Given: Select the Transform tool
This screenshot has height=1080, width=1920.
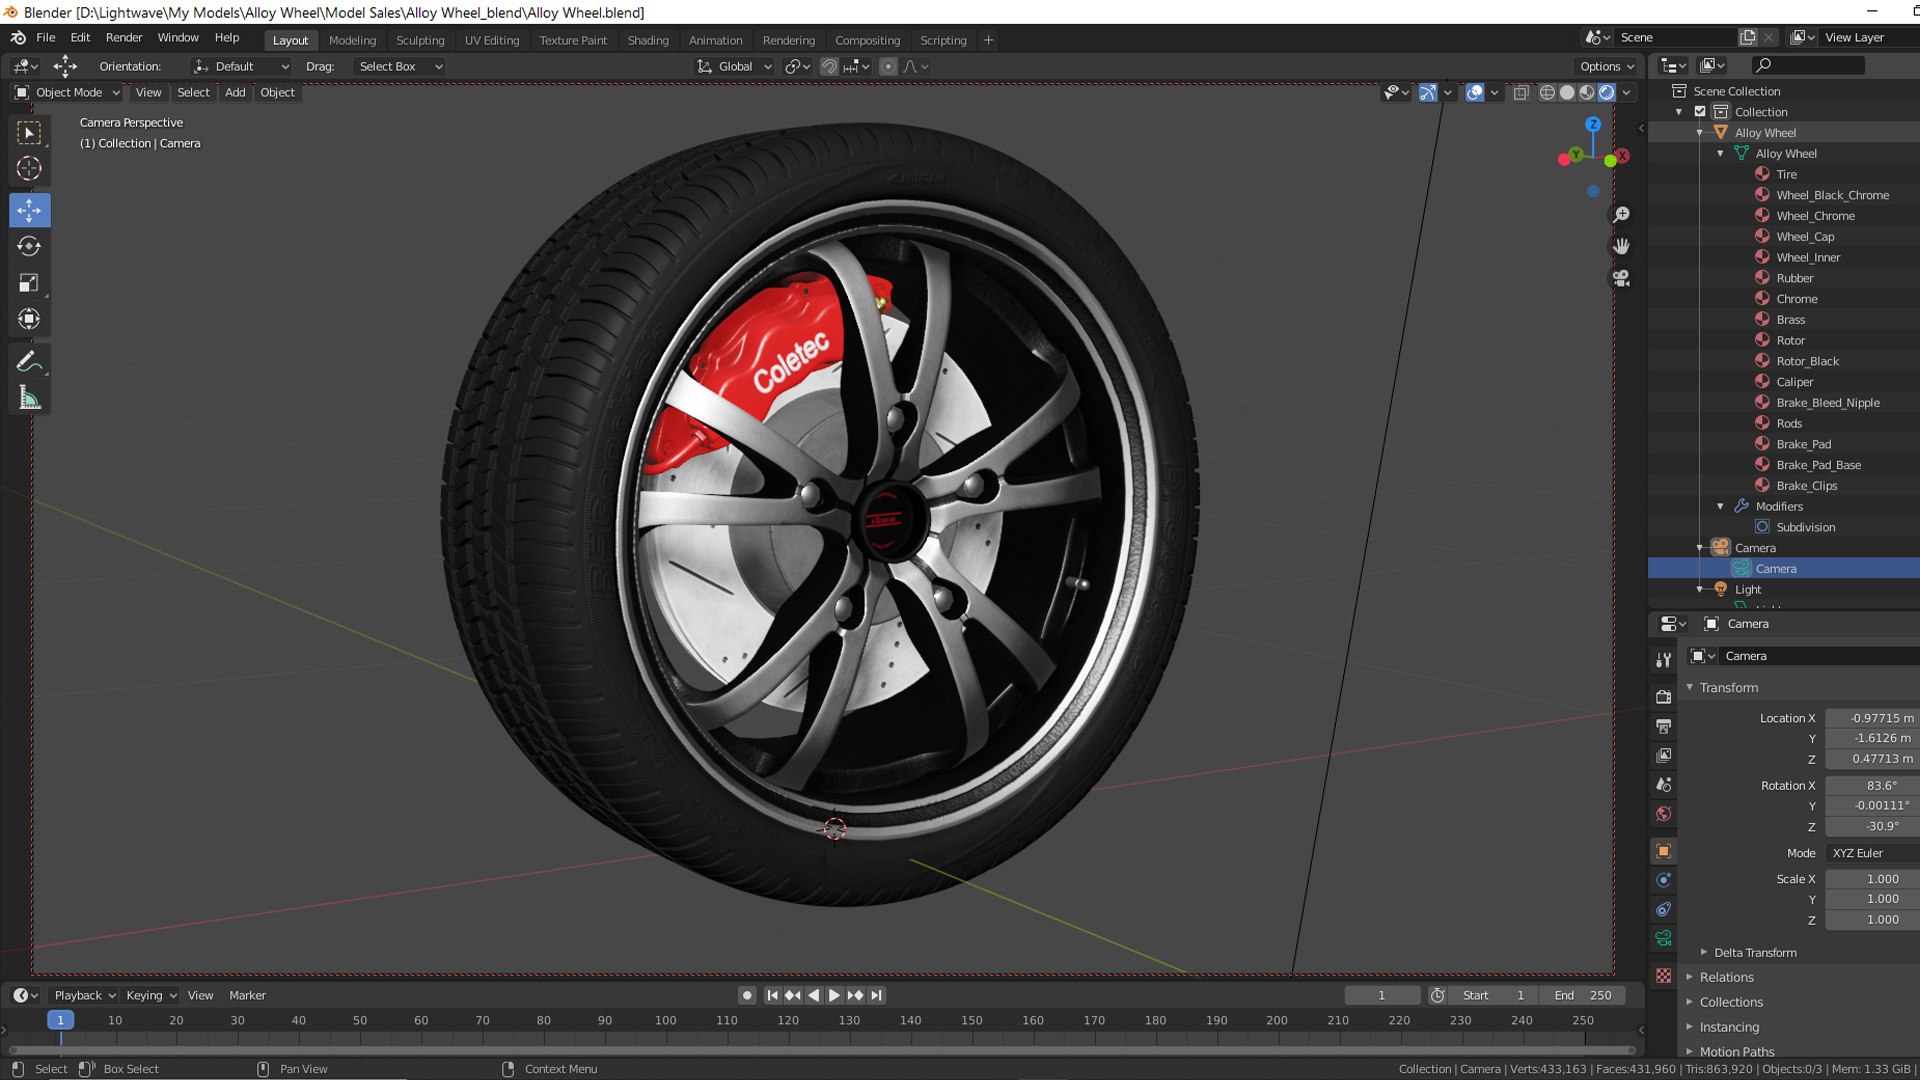Looking at the screenshot, I should [x=29, y=320].
